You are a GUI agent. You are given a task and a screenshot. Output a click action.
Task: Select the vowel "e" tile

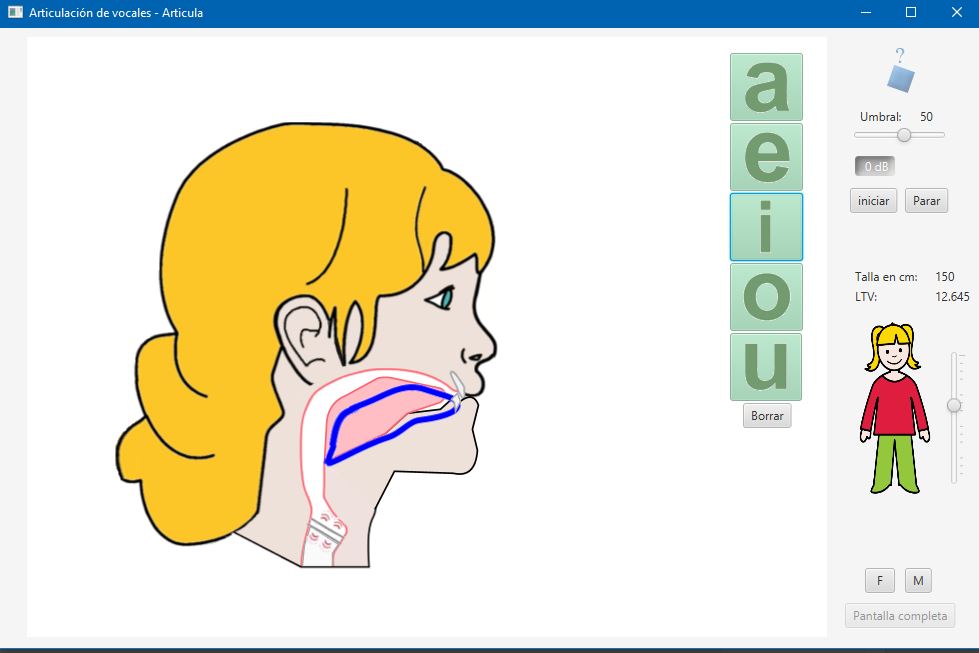pyautogui.click(x=766, y=157)
